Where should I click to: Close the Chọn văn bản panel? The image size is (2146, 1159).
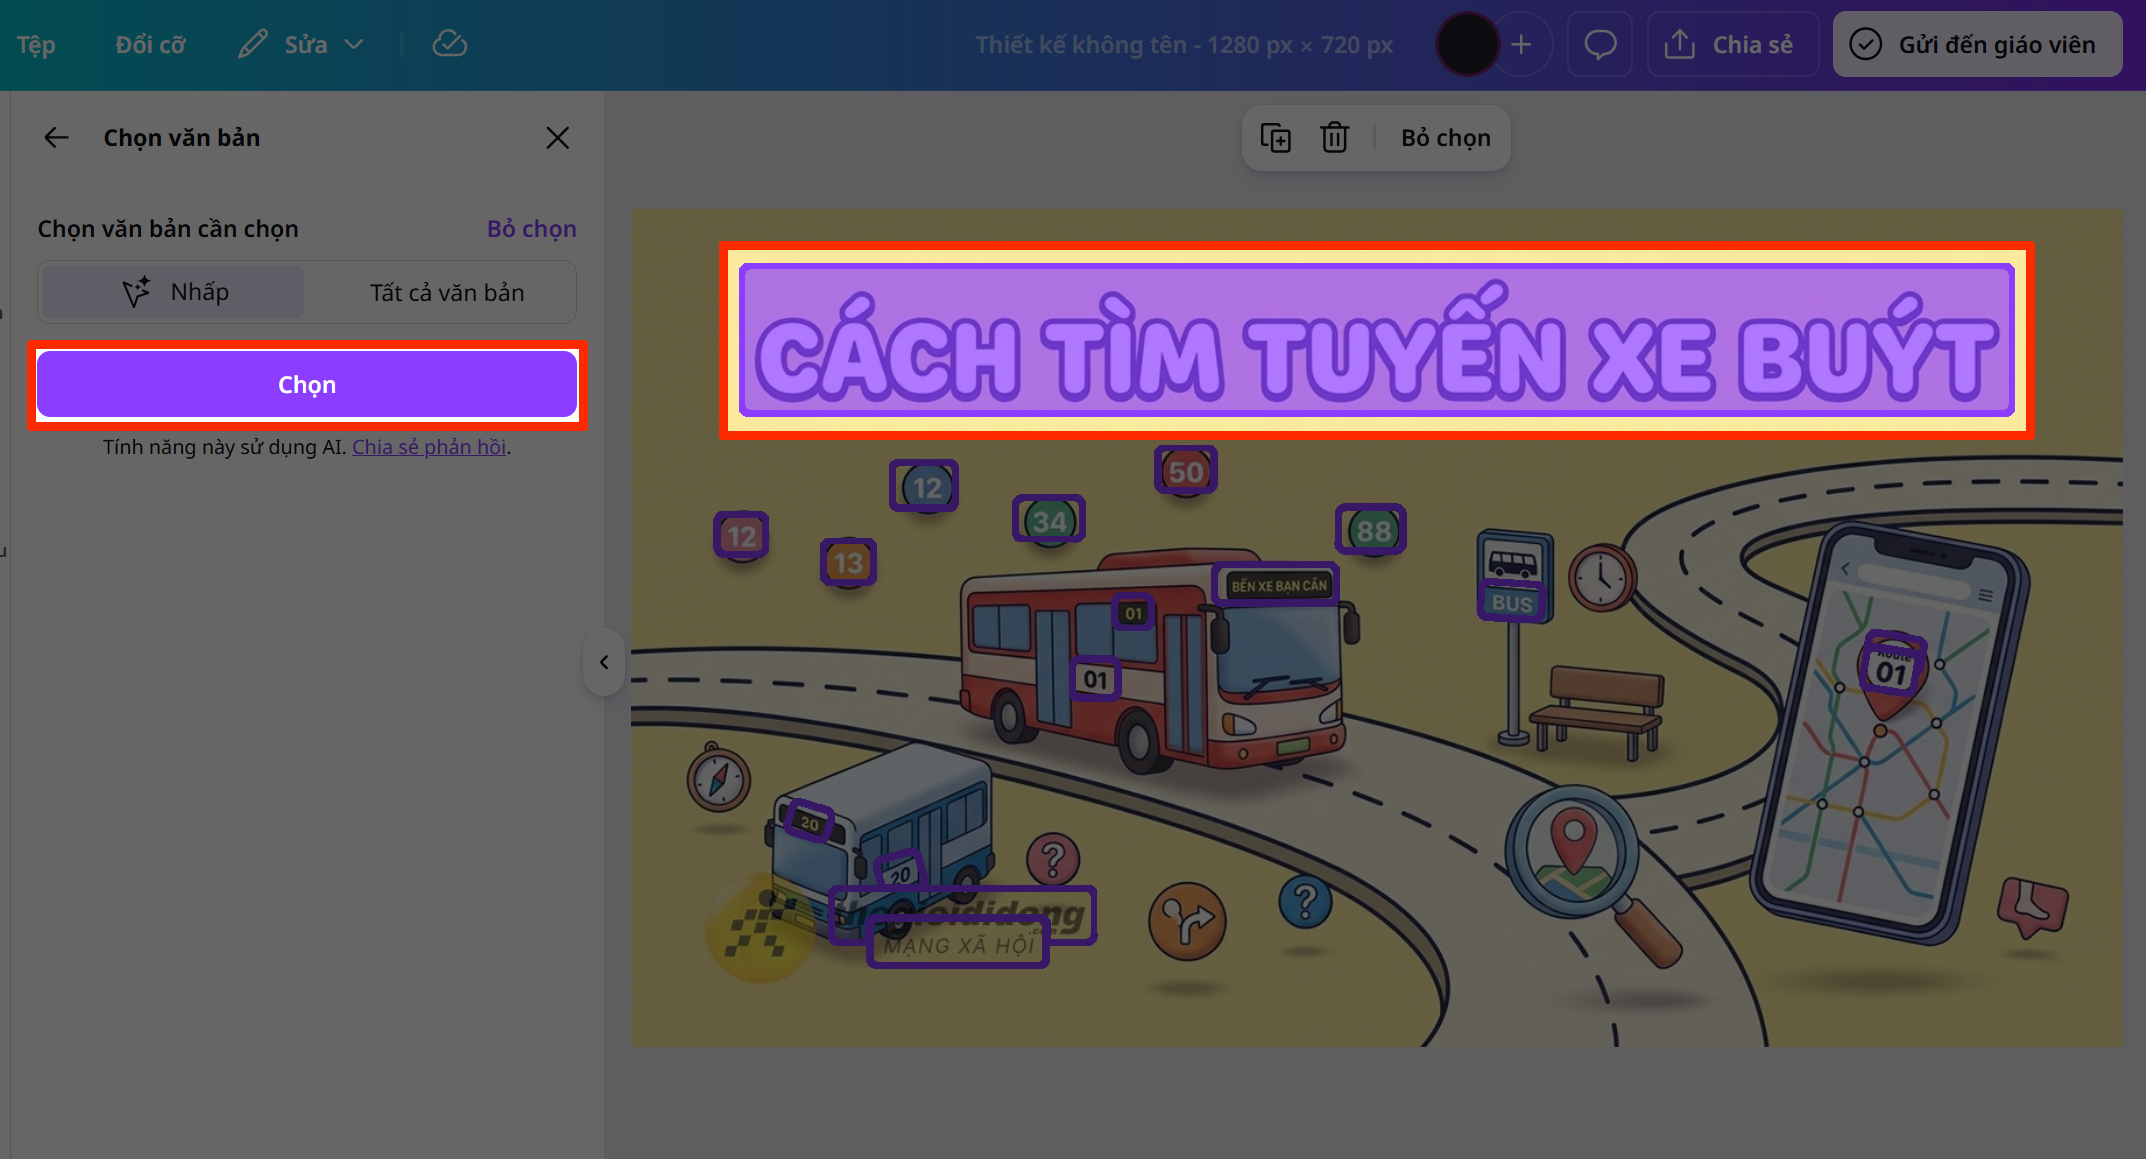[557, 137]
